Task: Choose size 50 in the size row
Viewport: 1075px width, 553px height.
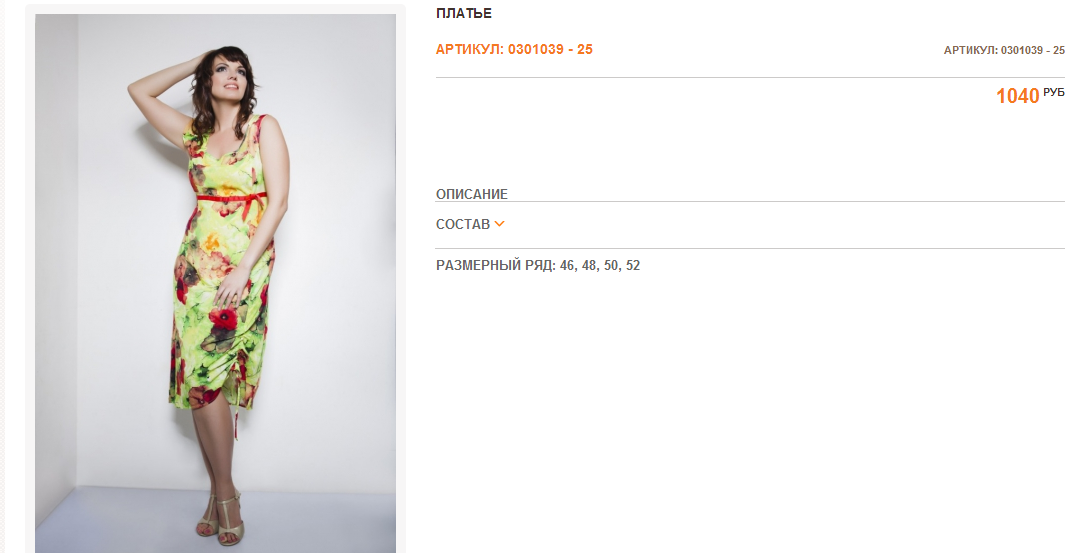Action: pos(611,265)
